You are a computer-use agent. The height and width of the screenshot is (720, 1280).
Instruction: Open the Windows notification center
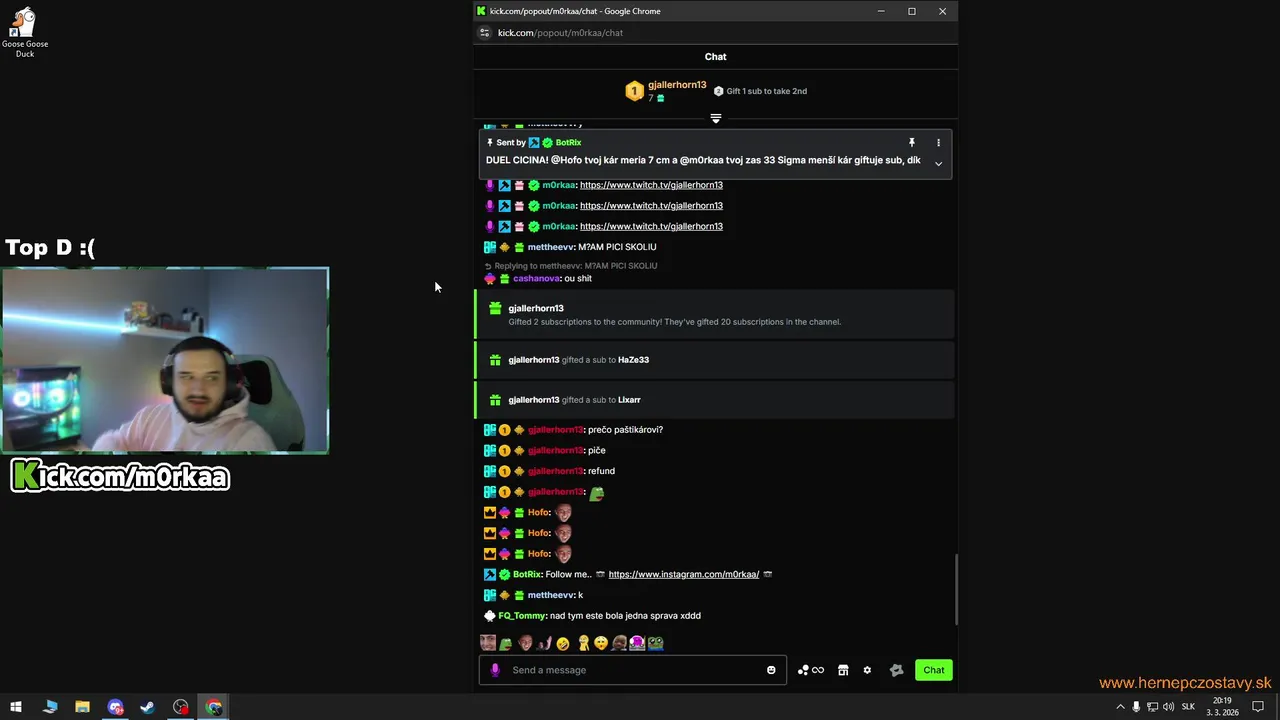click(x=1258, y=707)
